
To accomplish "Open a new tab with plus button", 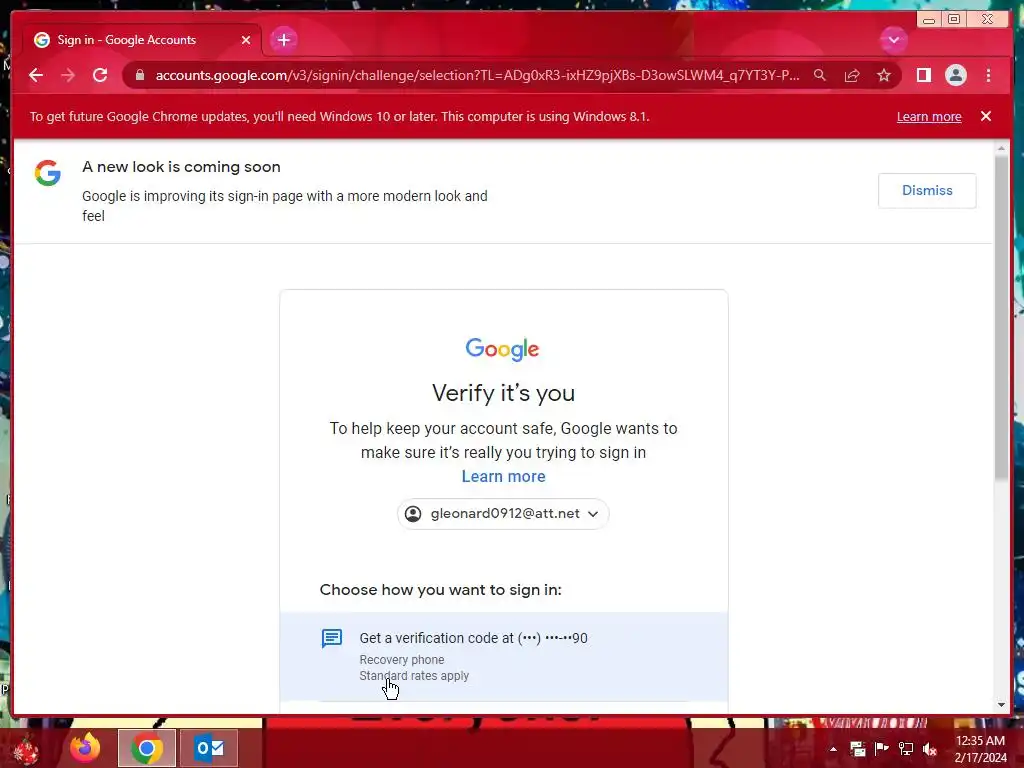I will (283, 40).
